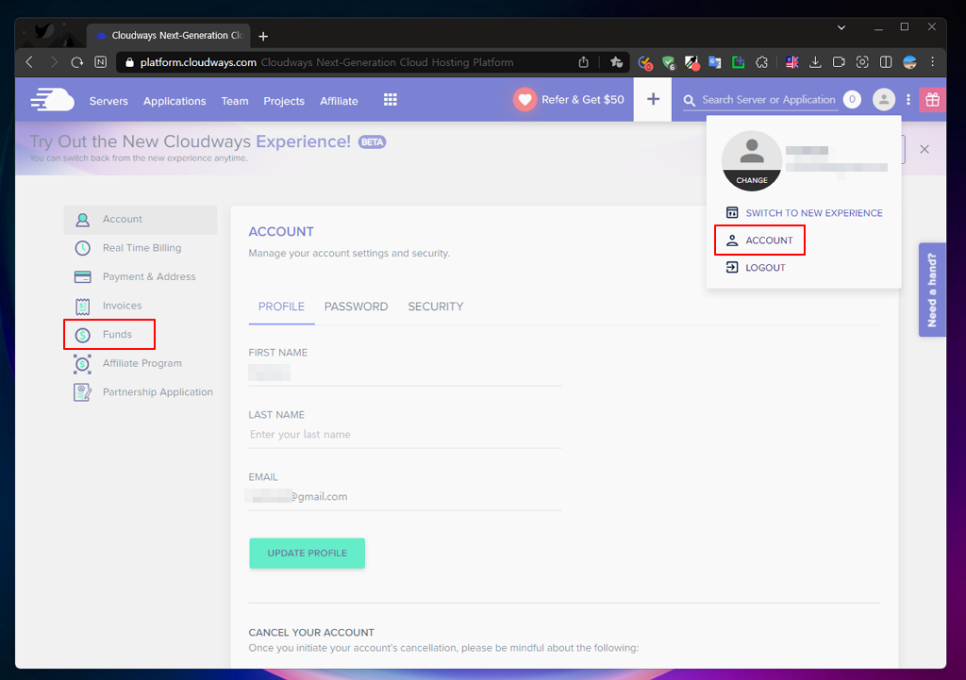Click the Invoices receipt icon
This screenshot has width=966, height=680.
[x=83, y=306]
